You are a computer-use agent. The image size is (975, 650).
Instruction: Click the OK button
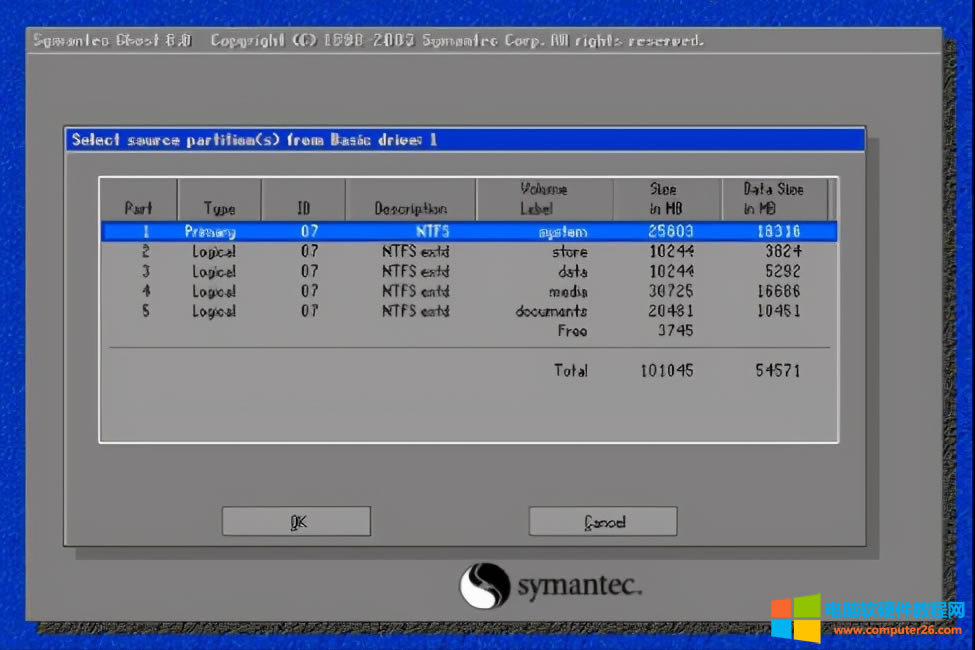296,521
